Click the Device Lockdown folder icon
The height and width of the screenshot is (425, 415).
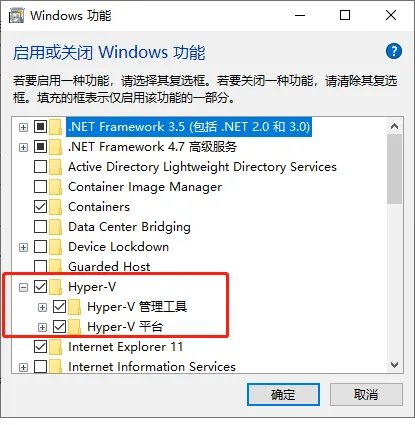pos(55,247)
